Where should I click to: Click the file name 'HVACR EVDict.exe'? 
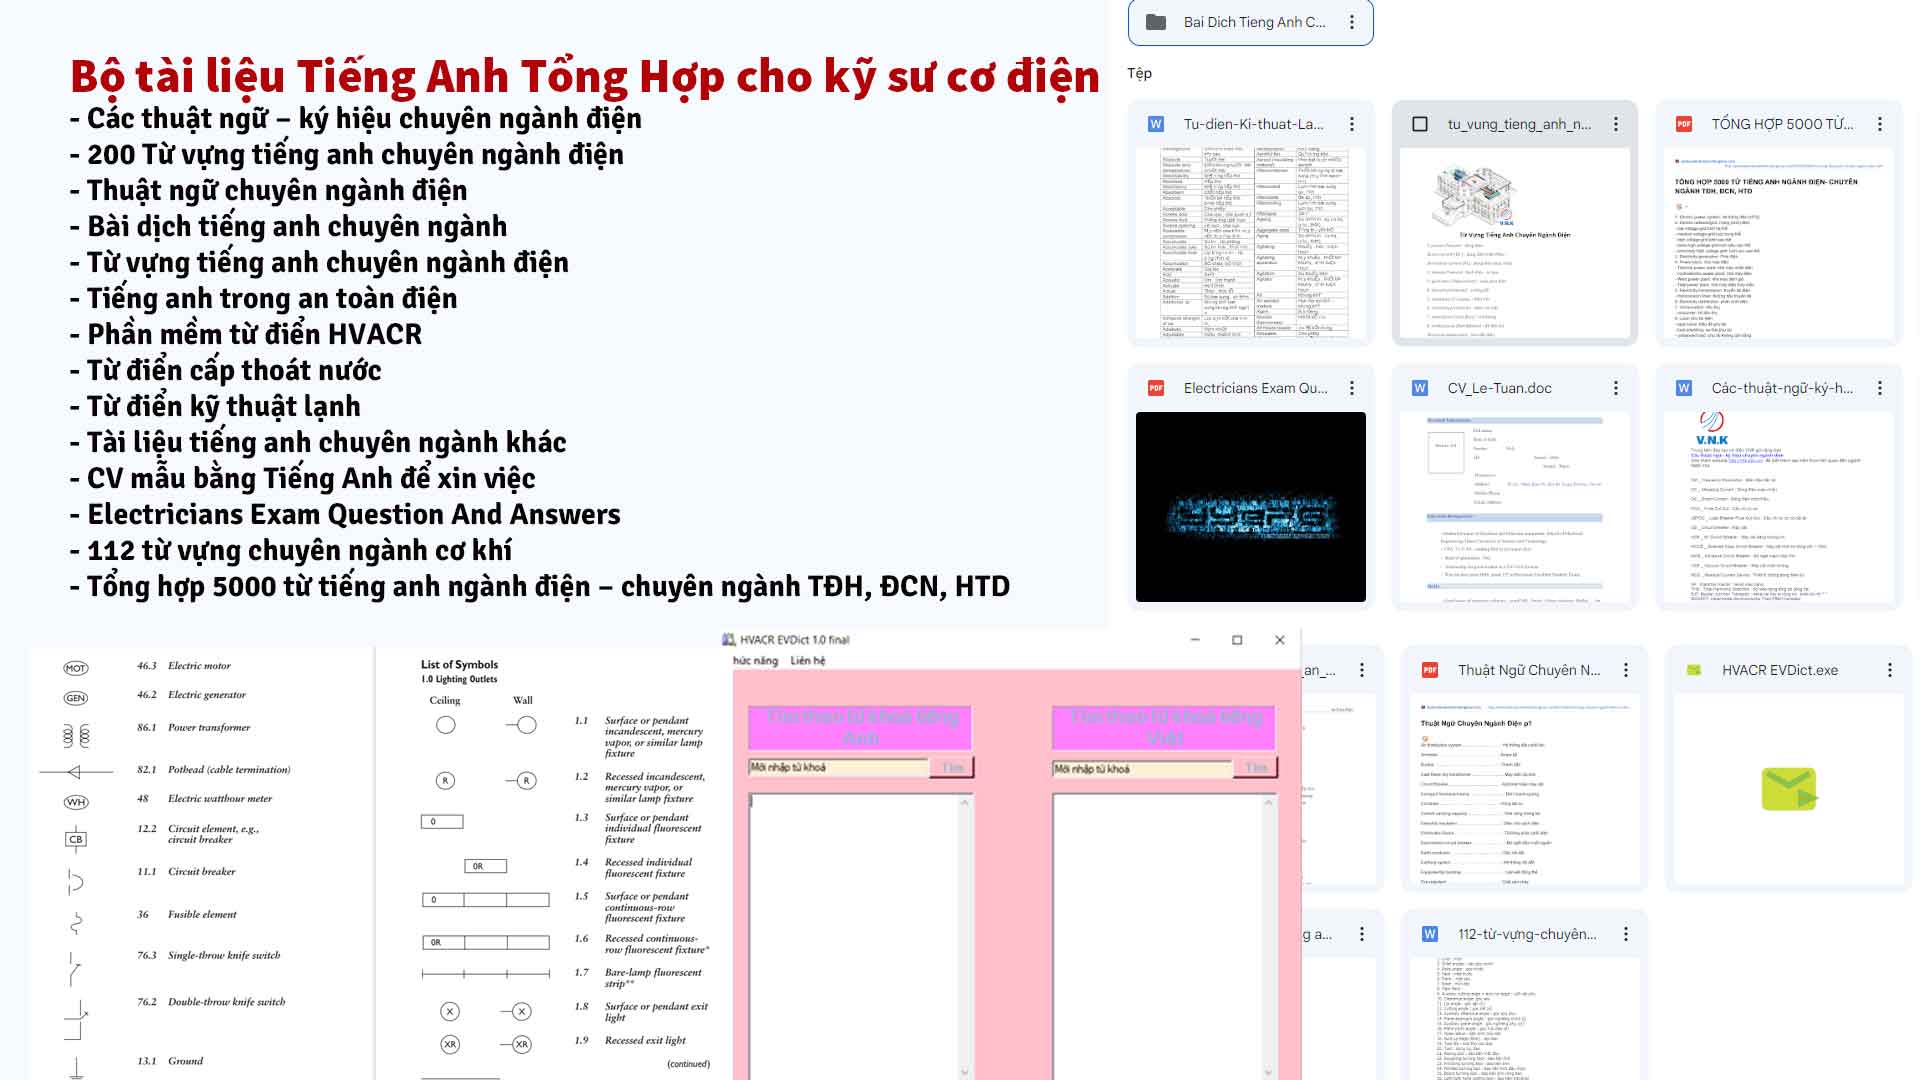pyautogui.click(x=1779, y=670)
